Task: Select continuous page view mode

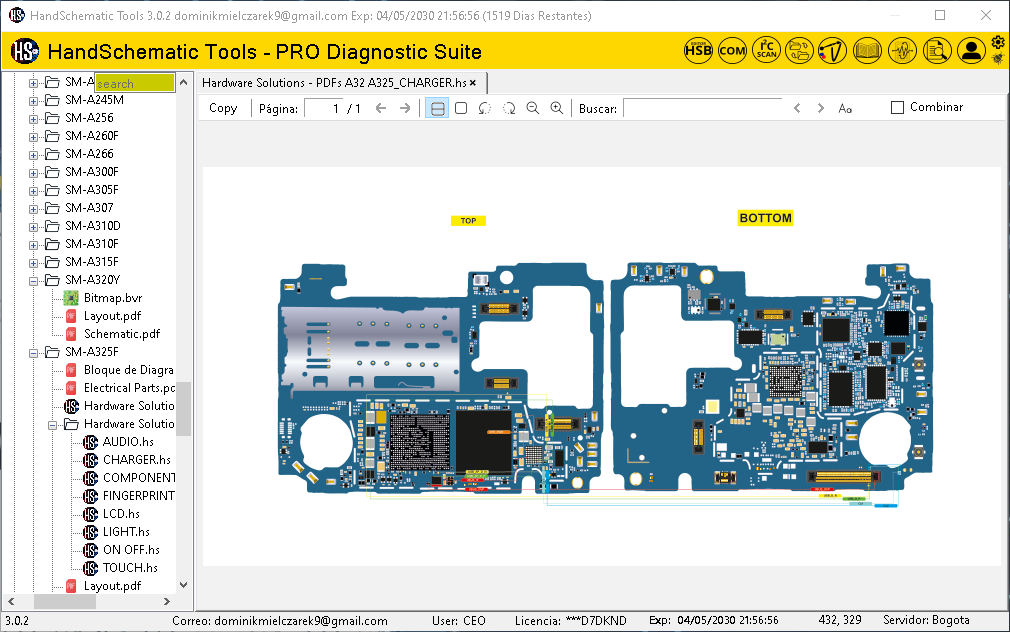Action: click(x=437, y=108)
